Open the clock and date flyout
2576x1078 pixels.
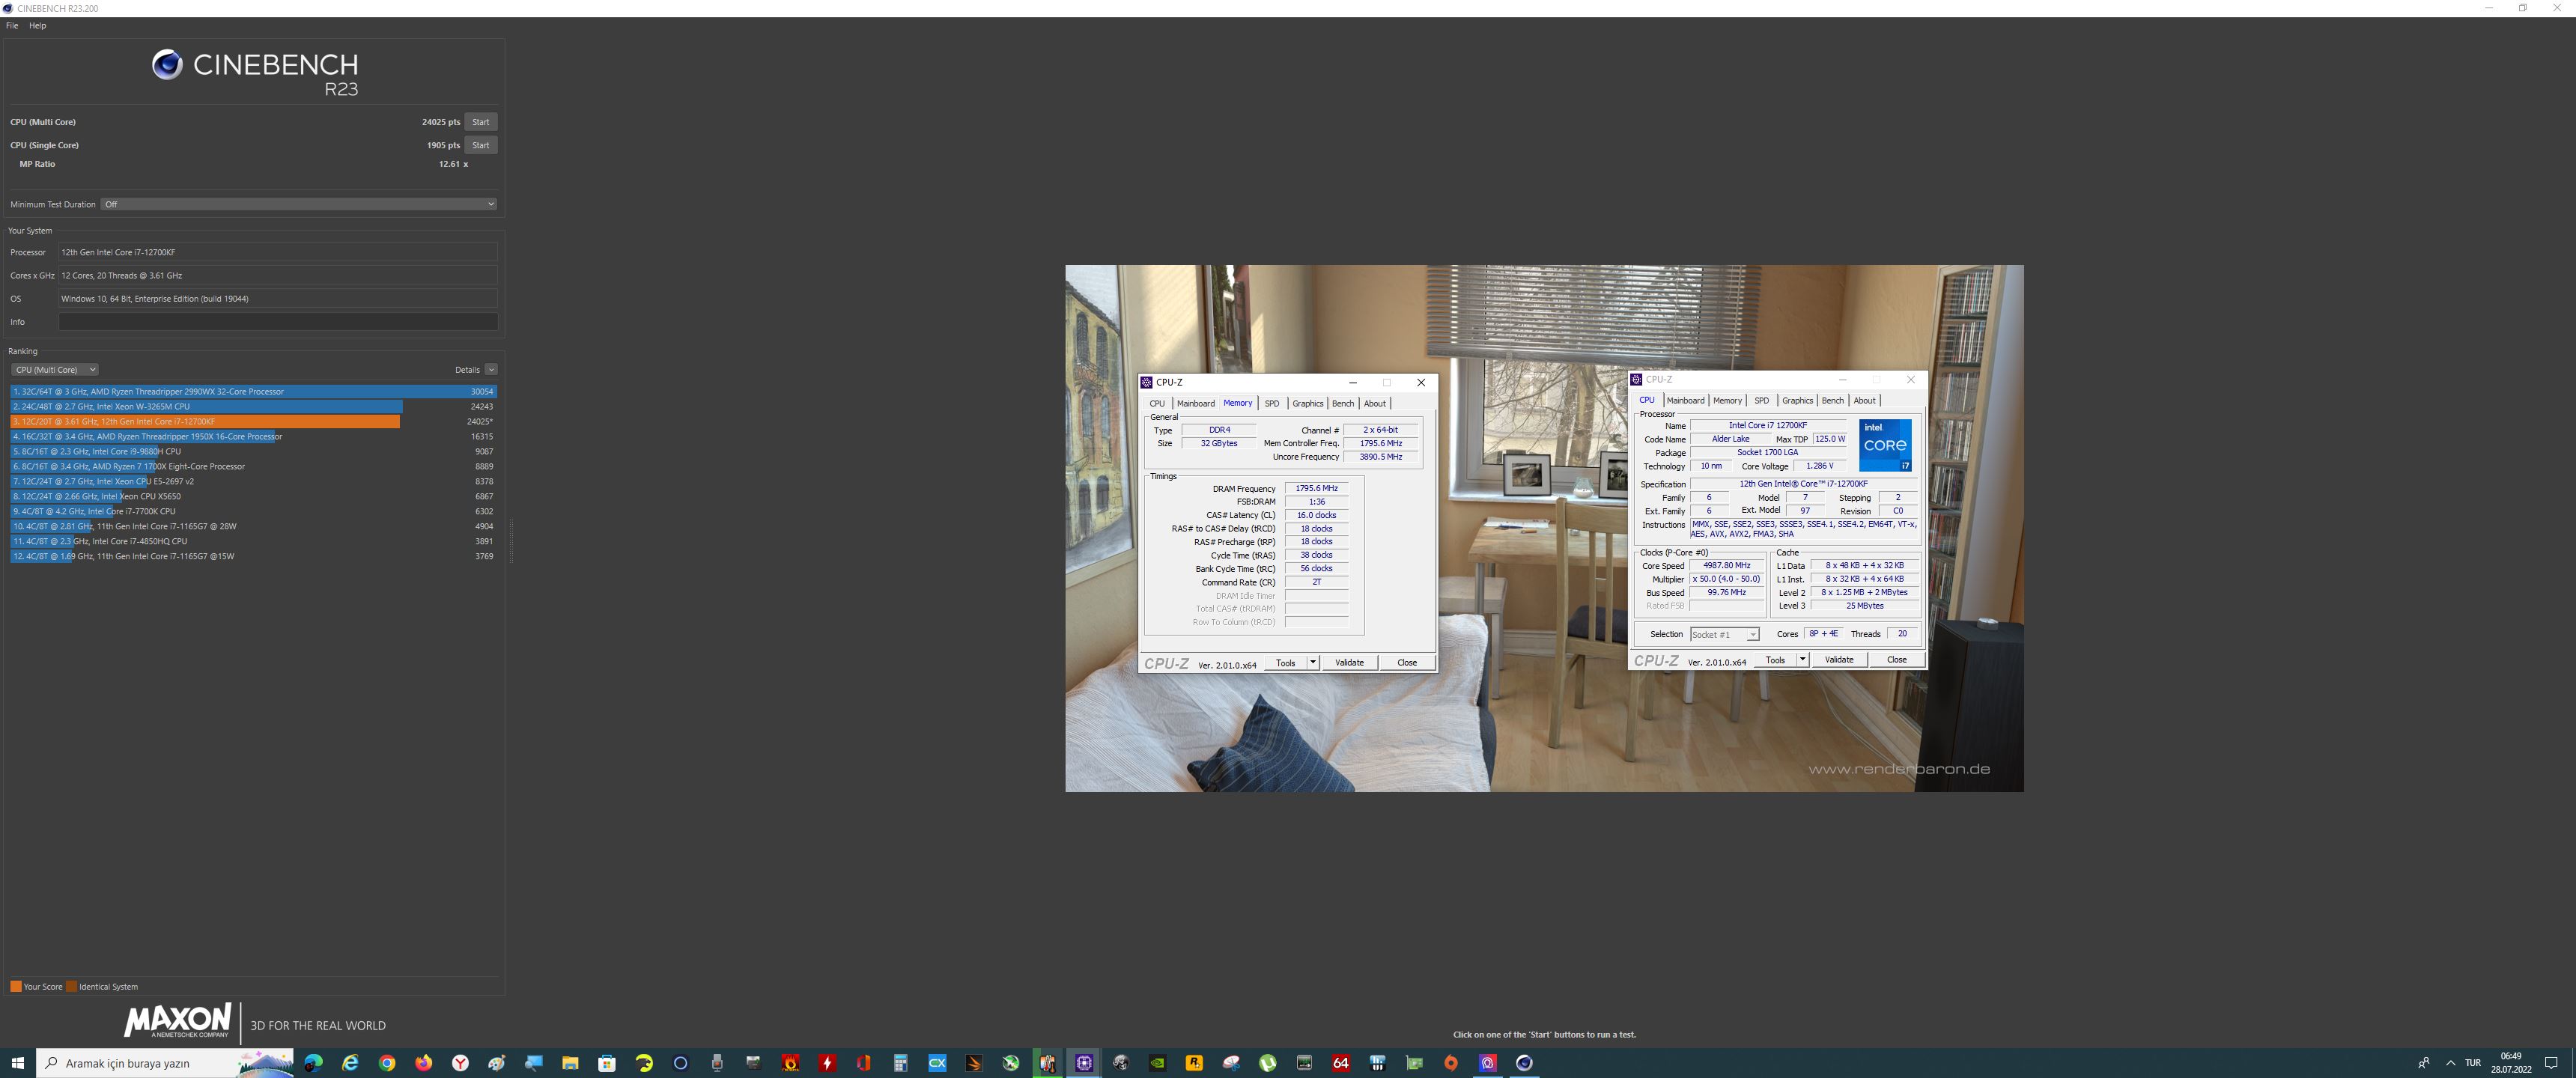[2511, 1063]
